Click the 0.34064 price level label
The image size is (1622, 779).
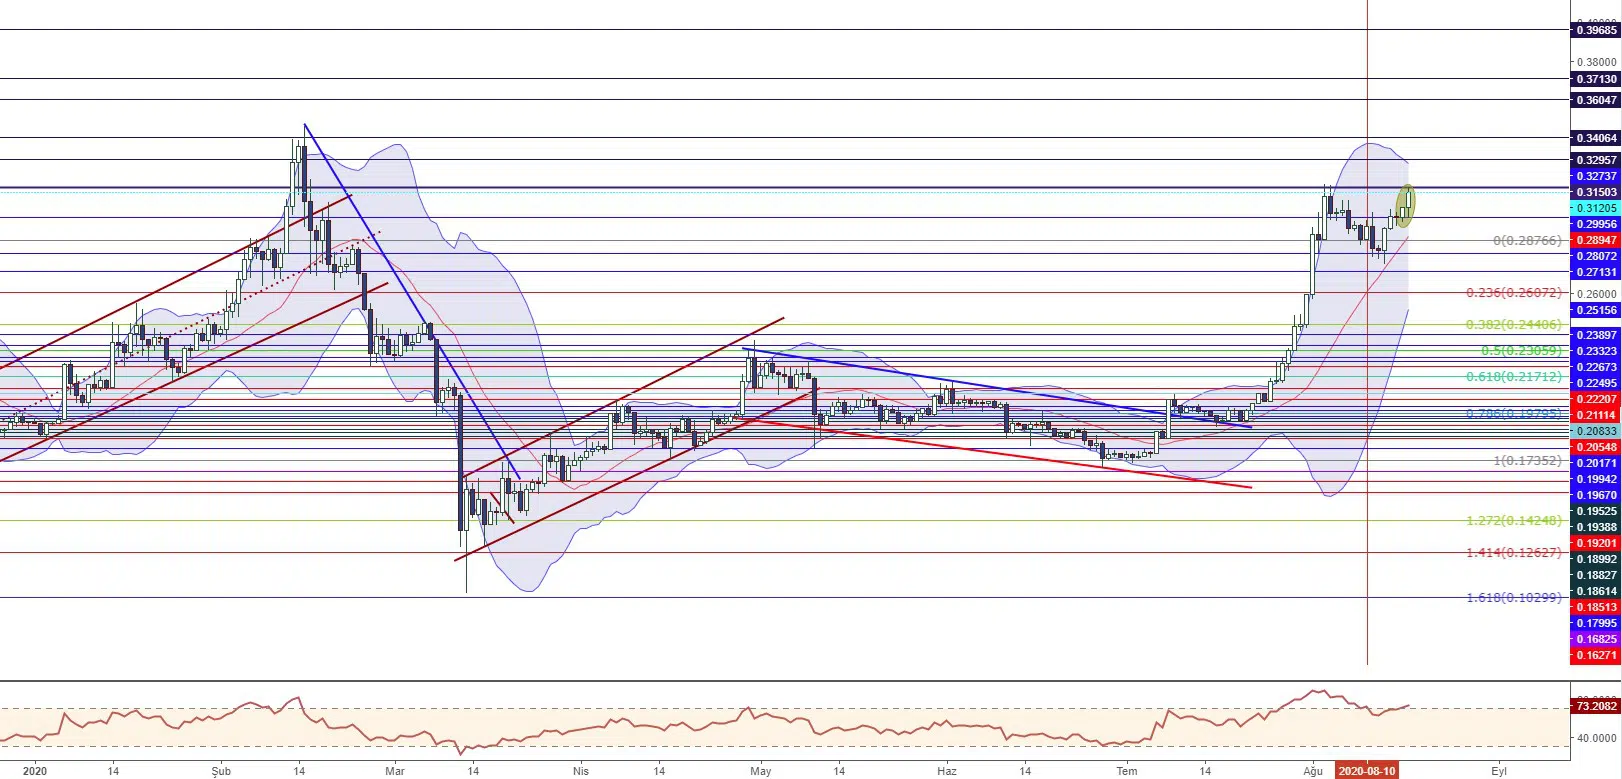1596,139
